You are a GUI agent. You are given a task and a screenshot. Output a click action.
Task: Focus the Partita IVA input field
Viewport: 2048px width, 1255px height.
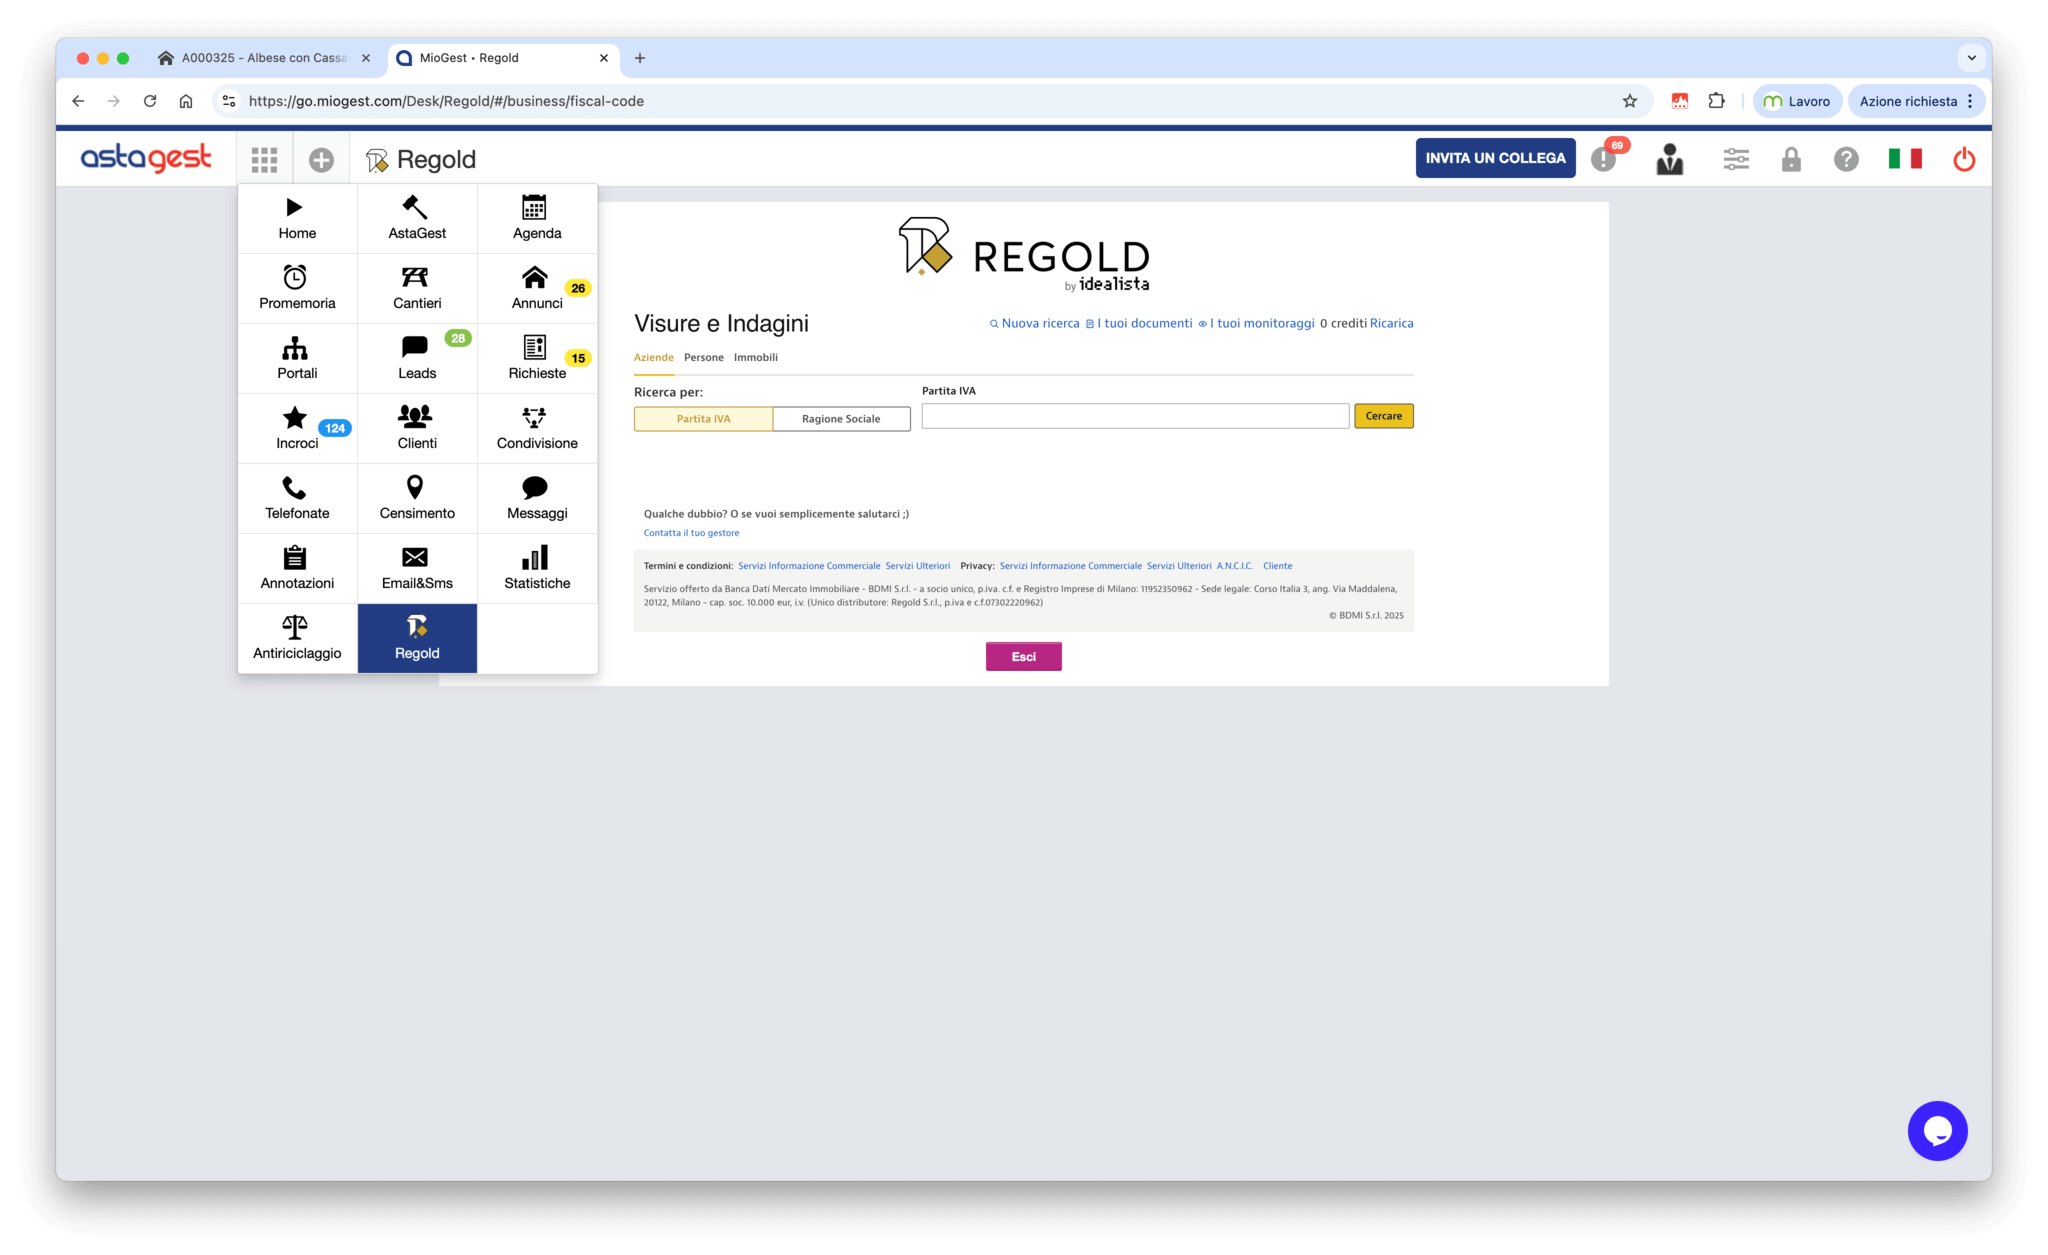pyautogui.click(x=1135, y=416)
